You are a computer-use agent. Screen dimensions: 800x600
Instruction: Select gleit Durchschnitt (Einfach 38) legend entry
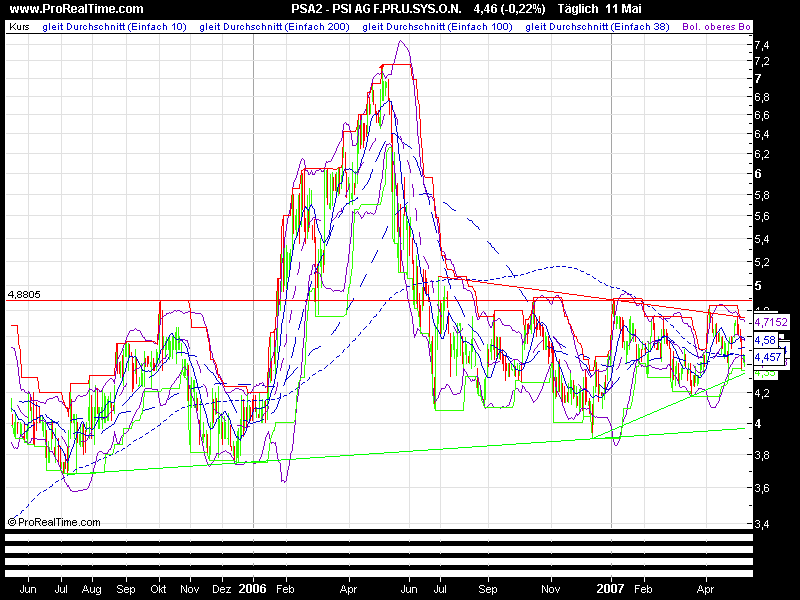click(597, 27)
